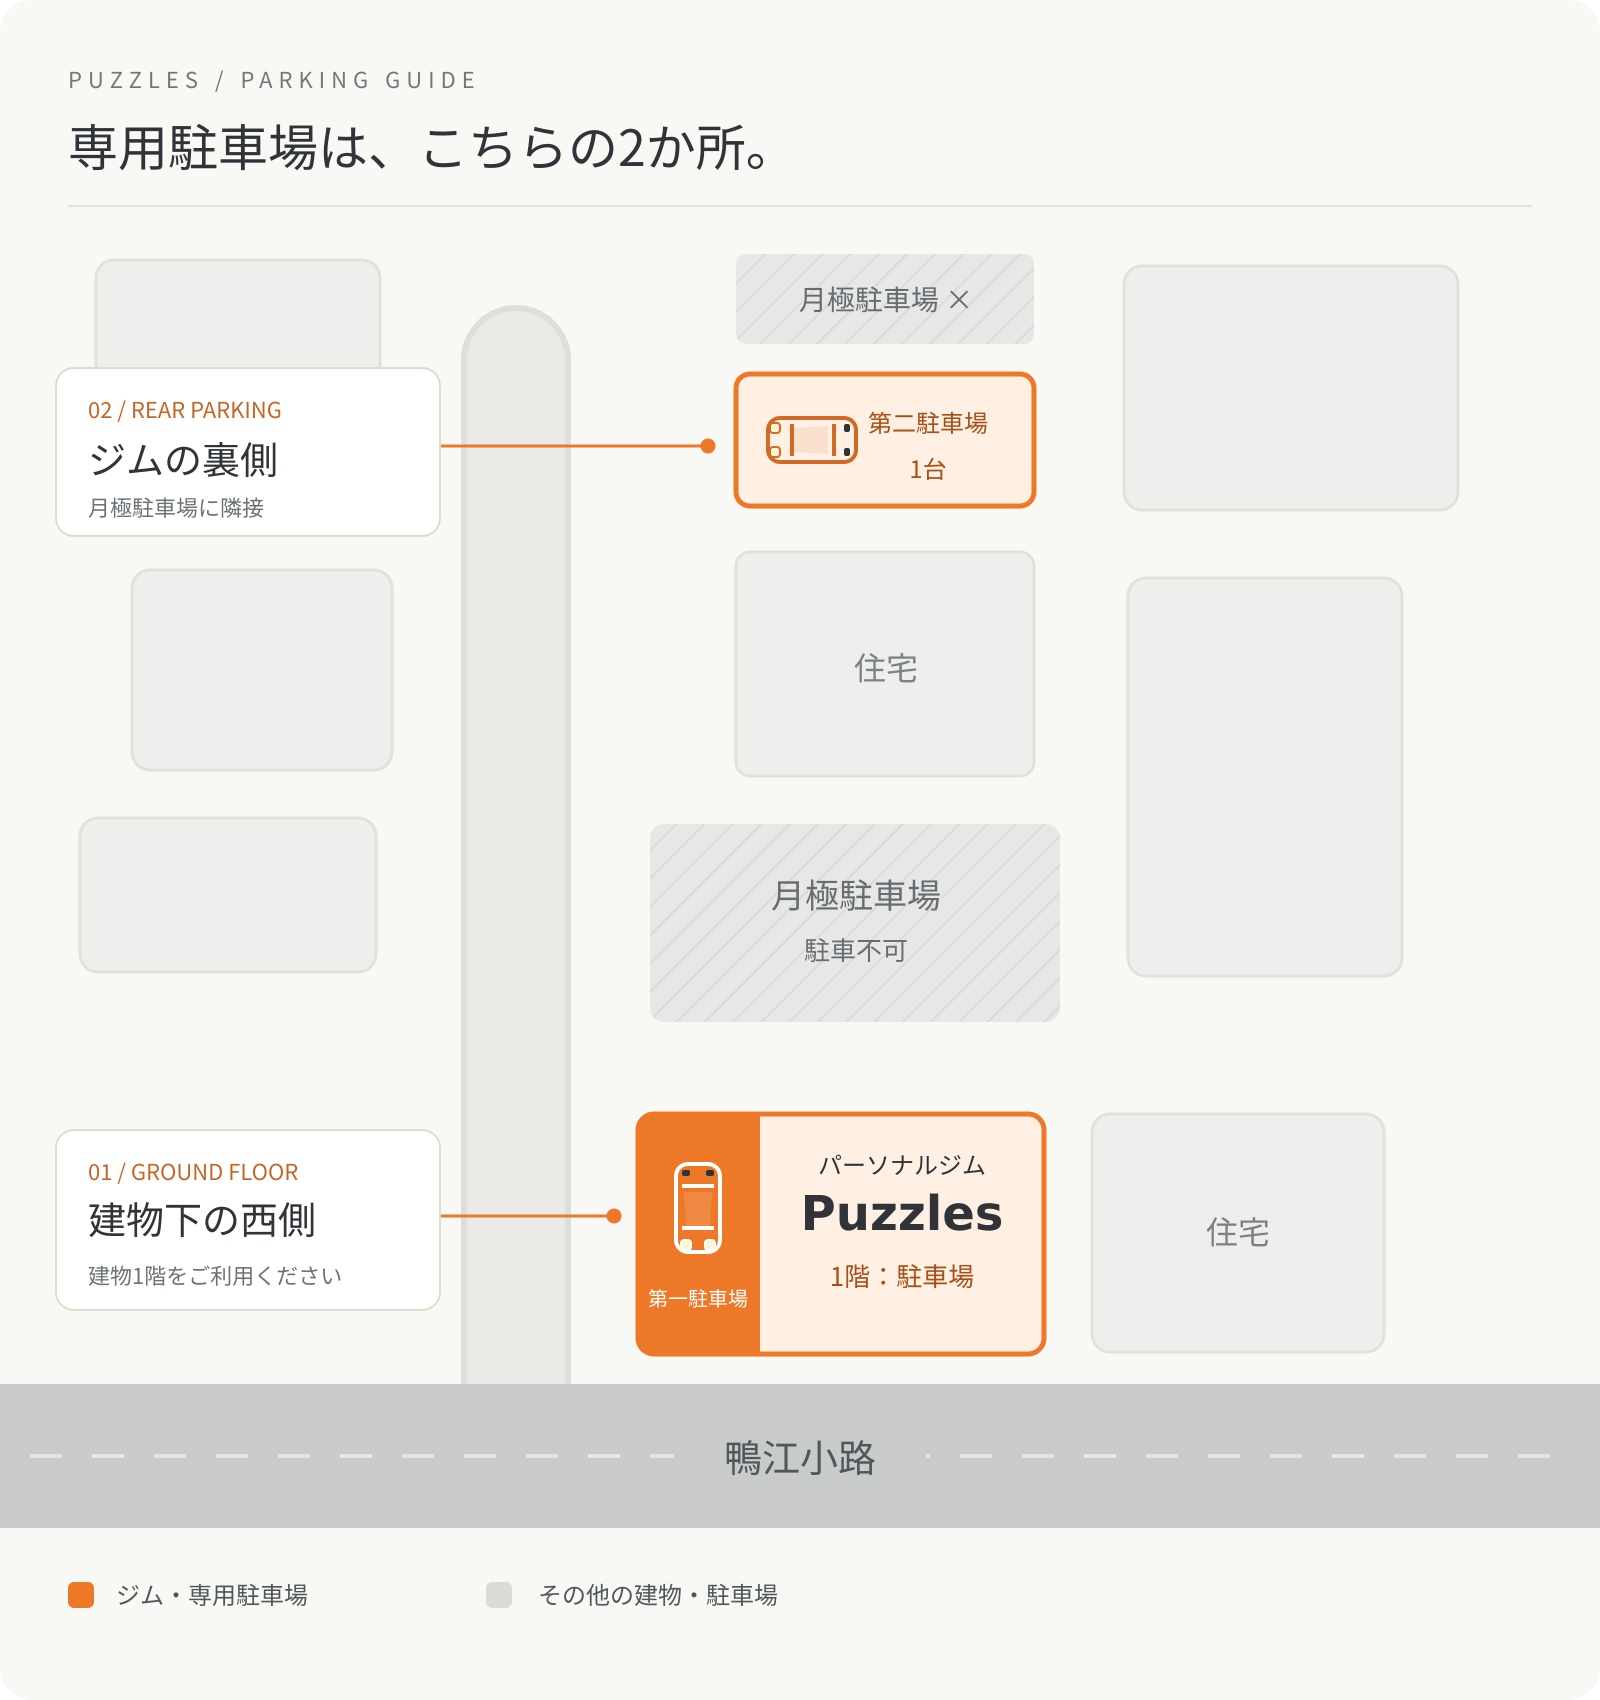Viewport: 1600px width, 1700px height.
Task: Click the 建物1階をご利用ください caption
Action: click(215, 1276)
